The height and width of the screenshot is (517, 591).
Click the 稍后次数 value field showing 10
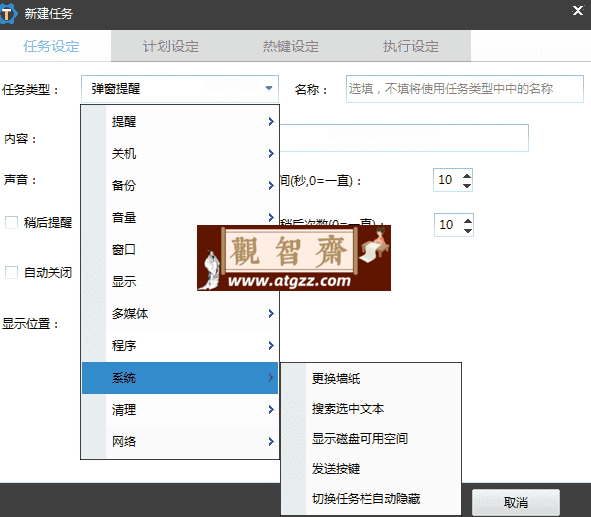click(x=449, y=225)
